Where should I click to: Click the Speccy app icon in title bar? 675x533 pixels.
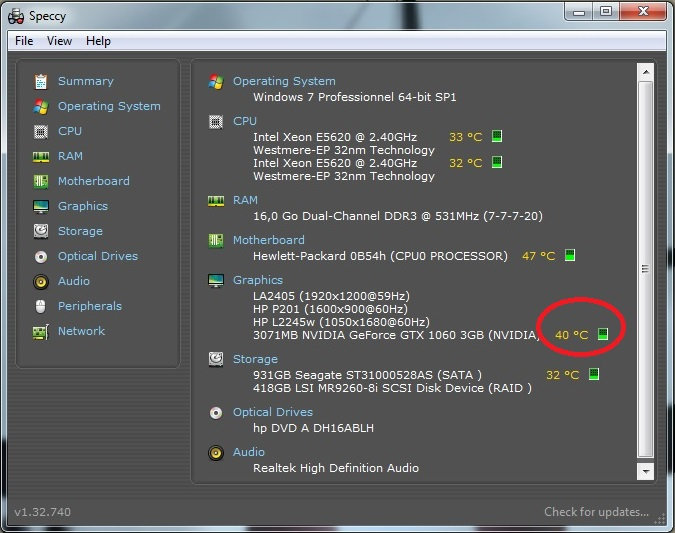(x=16, y=16)
